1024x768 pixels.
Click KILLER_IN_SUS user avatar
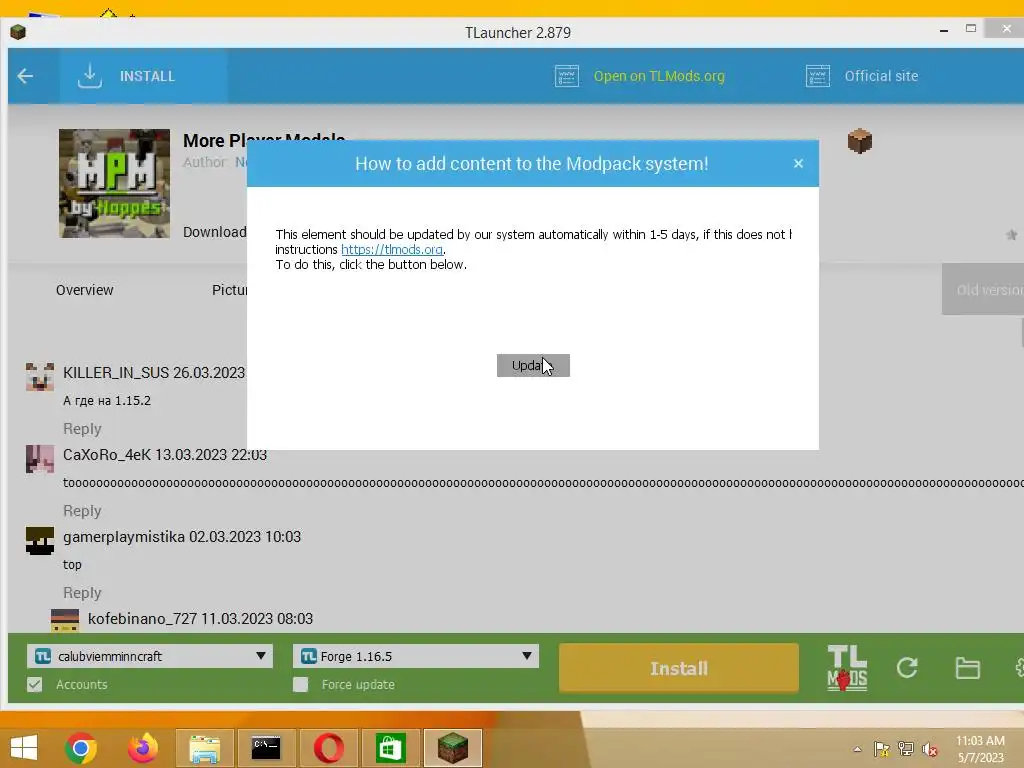40,377
